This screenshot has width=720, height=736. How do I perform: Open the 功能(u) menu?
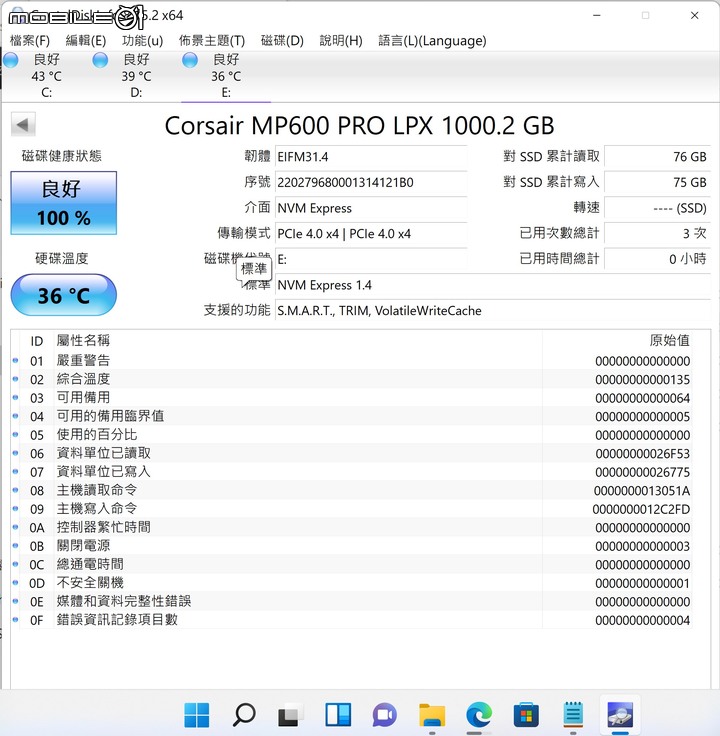[142, 41]
